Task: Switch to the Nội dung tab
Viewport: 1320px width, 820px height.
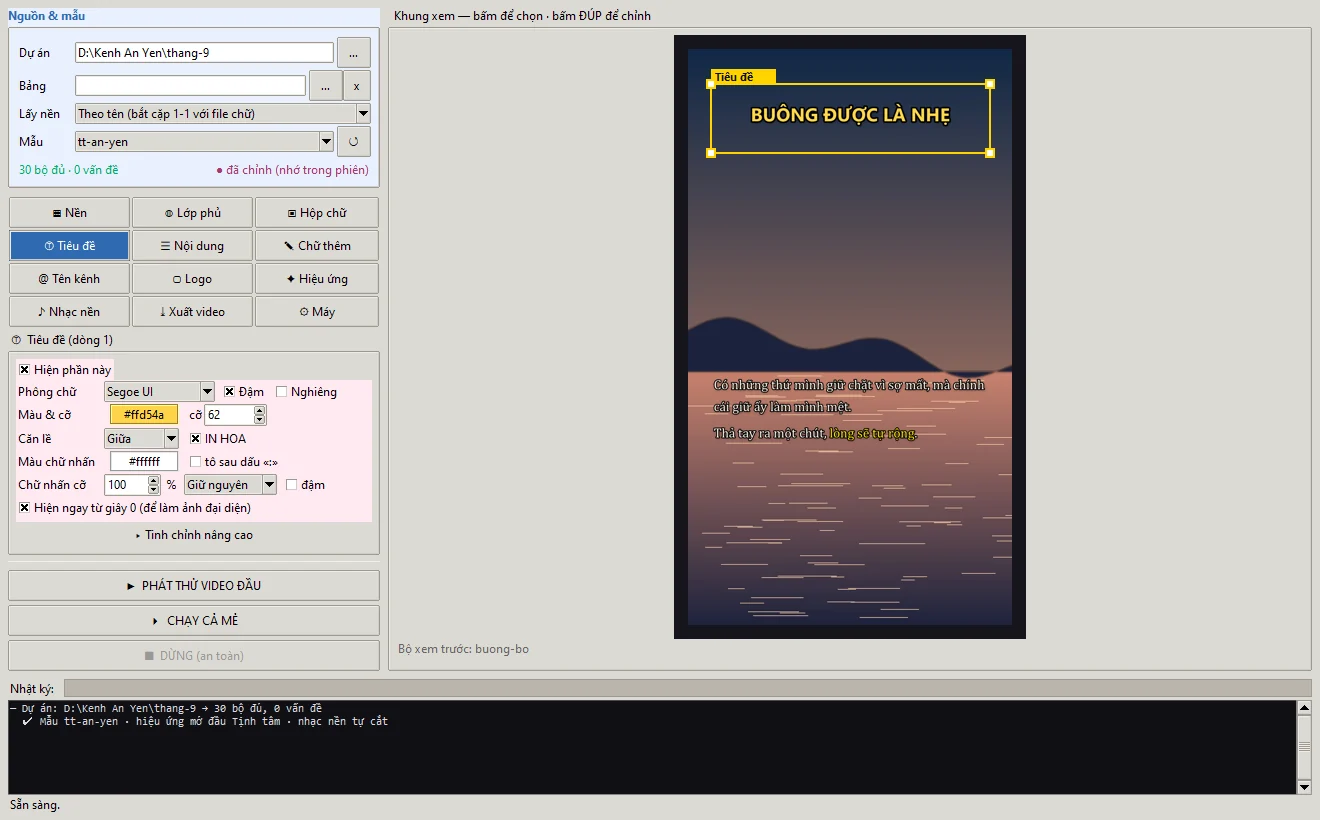Action: pos(192,245)
